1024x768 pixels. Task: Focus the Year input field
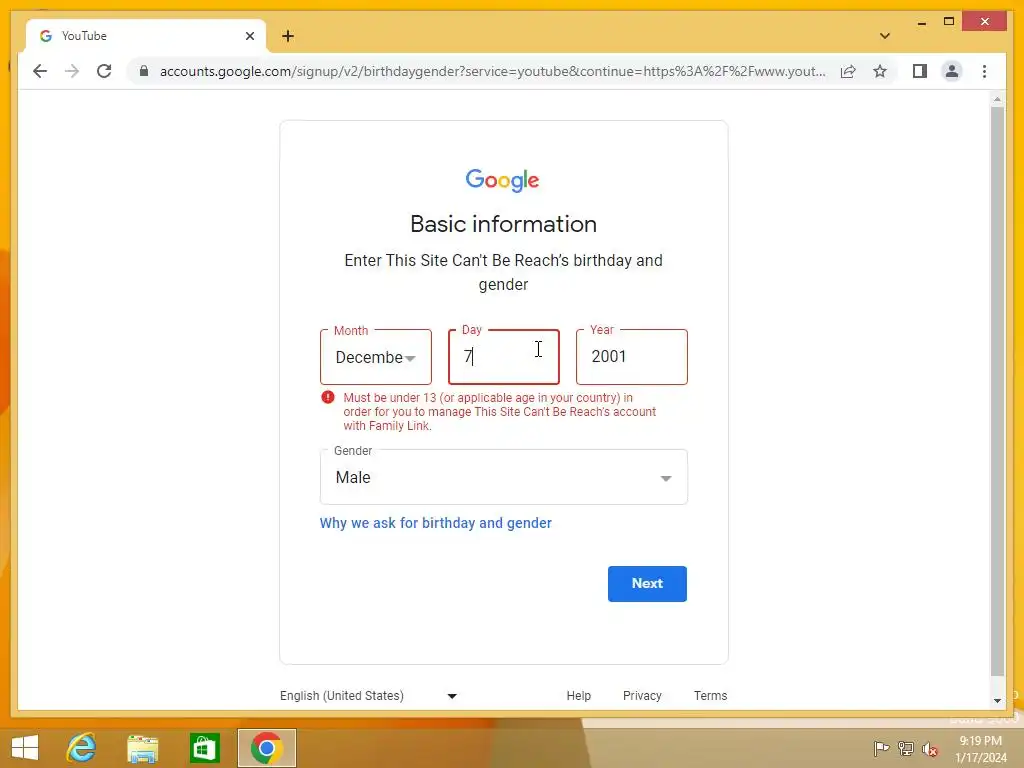(632, 357)
